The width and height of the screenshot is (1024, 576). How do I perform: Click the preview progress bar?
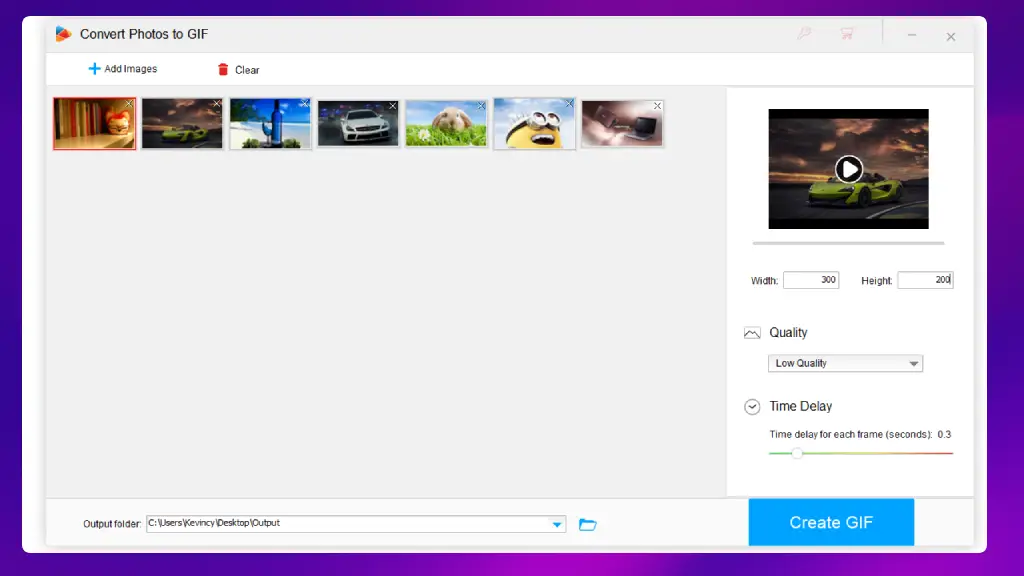[848, 243]
